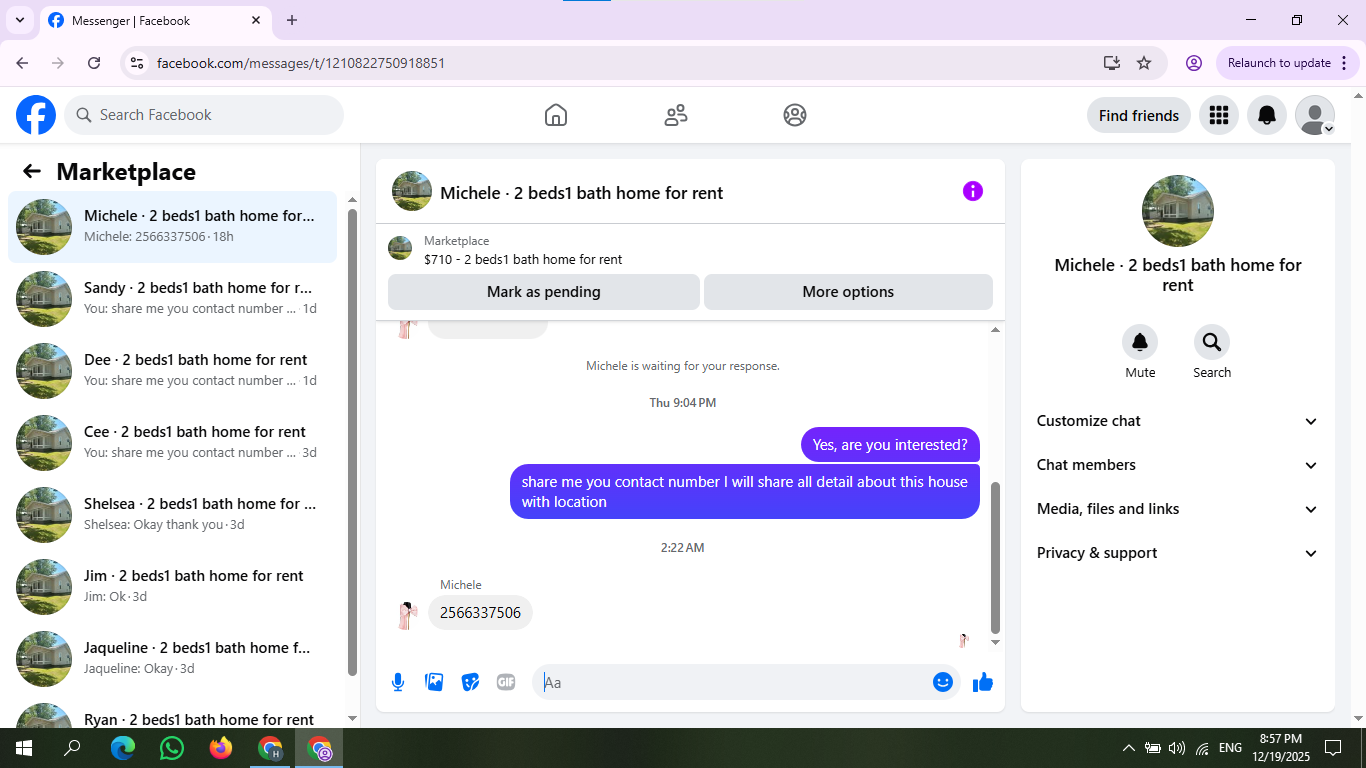Image resolution: width=1366 pixels, height=768 pixels.
Task: Open WhatsApp from taskbar
Action: point(172,748)
